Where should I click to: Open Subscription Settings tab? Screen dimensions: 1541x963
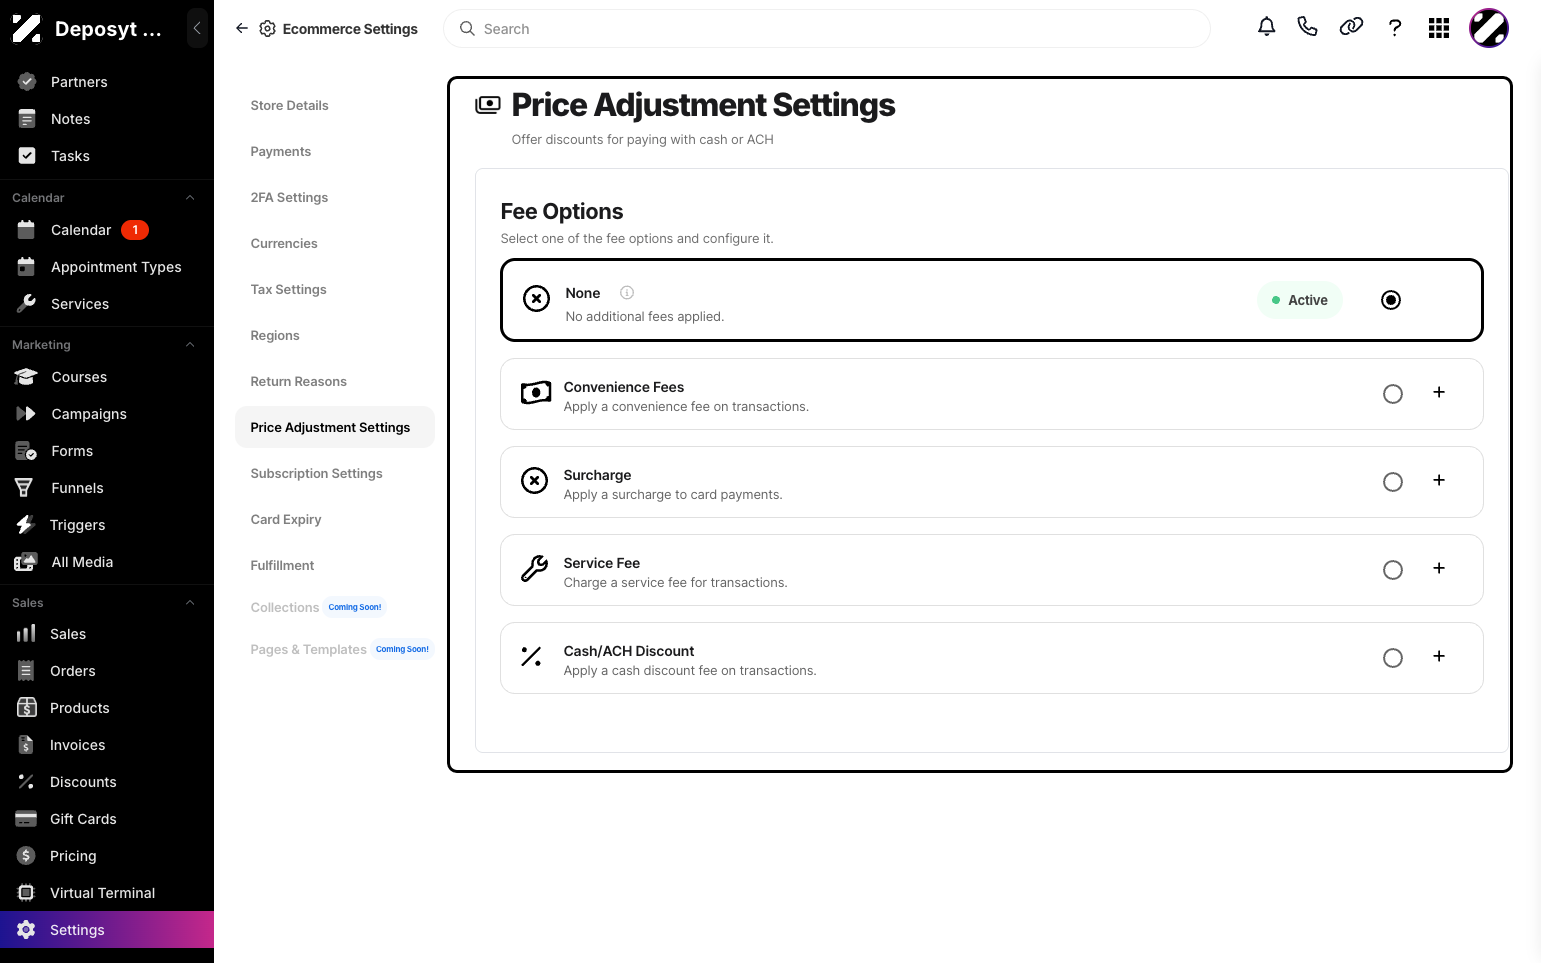[317, 474]
